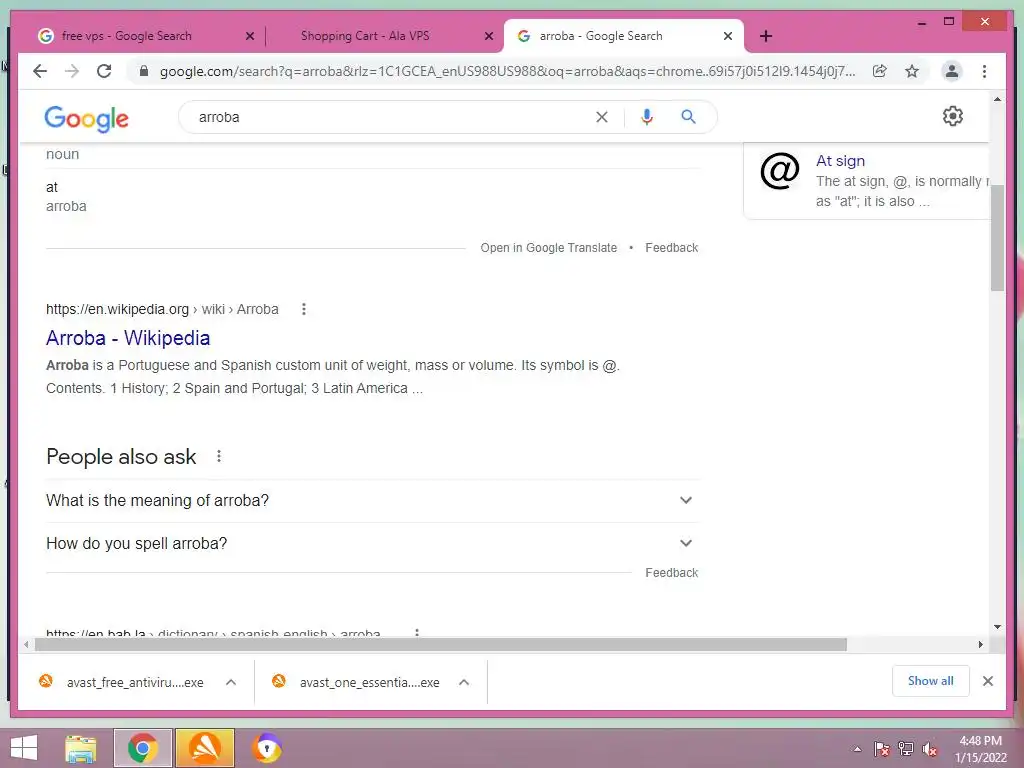This screenshot has width=1024, height=768.
Task: Open Action Center flag icon
Action: (881, 749)
